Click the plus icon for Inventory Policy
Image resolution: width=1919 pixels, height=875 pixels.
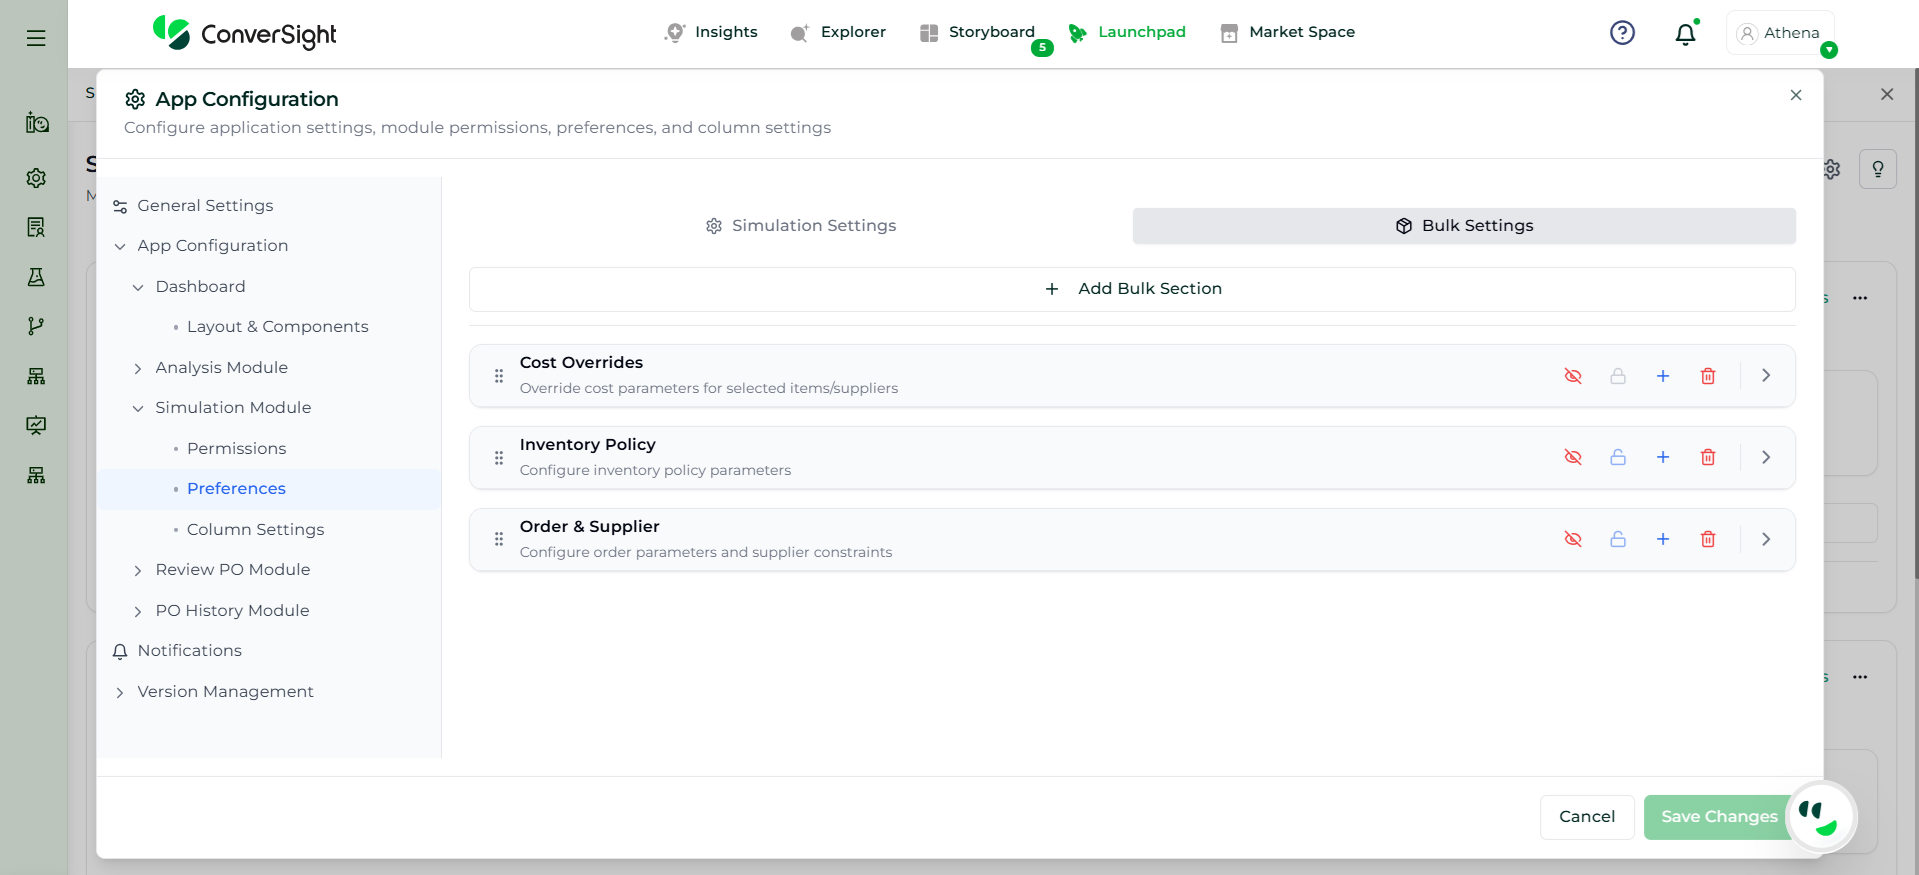coord(1663,458)
